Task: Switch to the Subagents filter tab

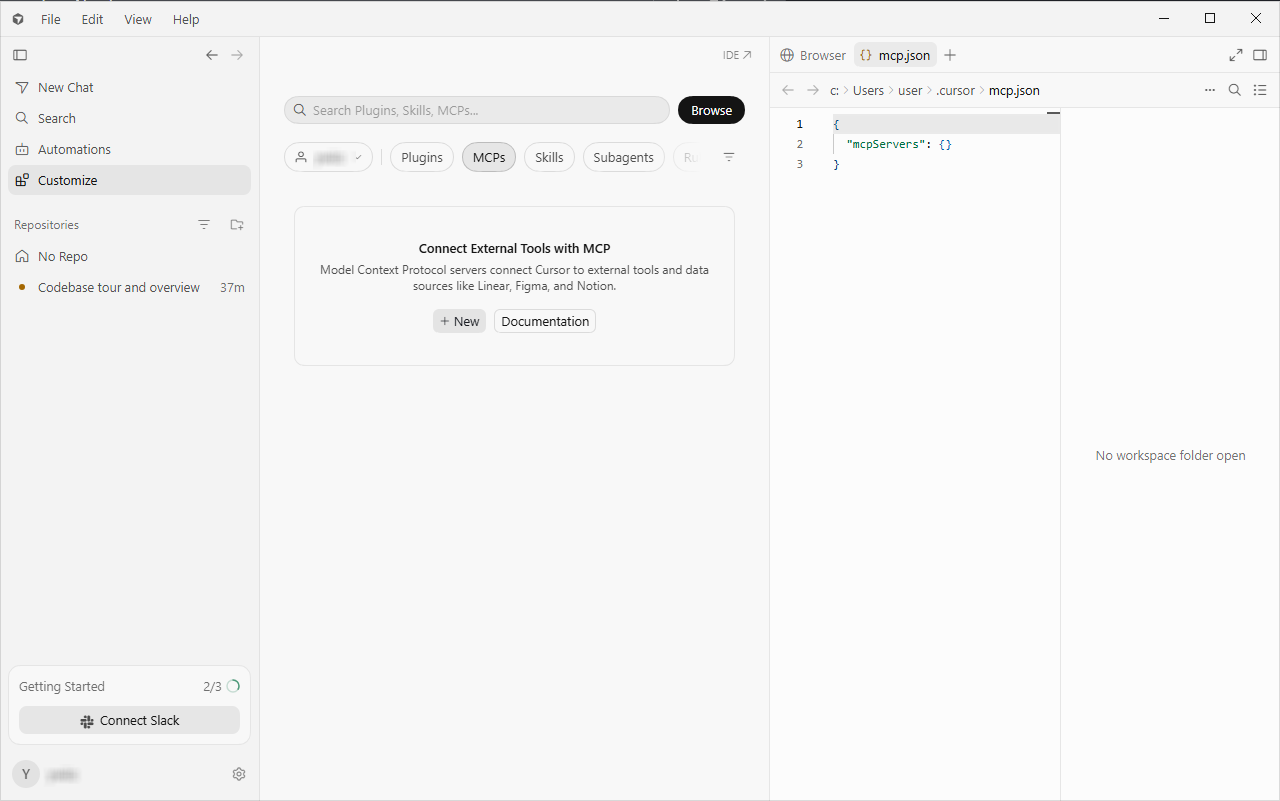Action: click(x=623, y=157)
